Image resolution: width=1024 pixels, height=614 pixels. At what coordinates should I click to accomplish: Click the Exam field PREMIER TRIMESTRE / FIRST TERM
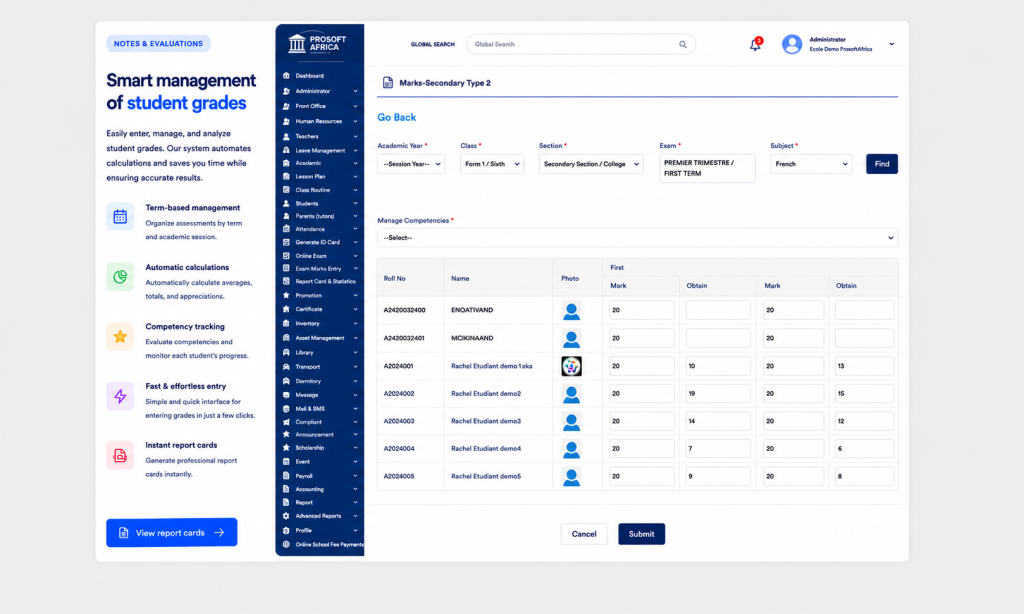707,169
